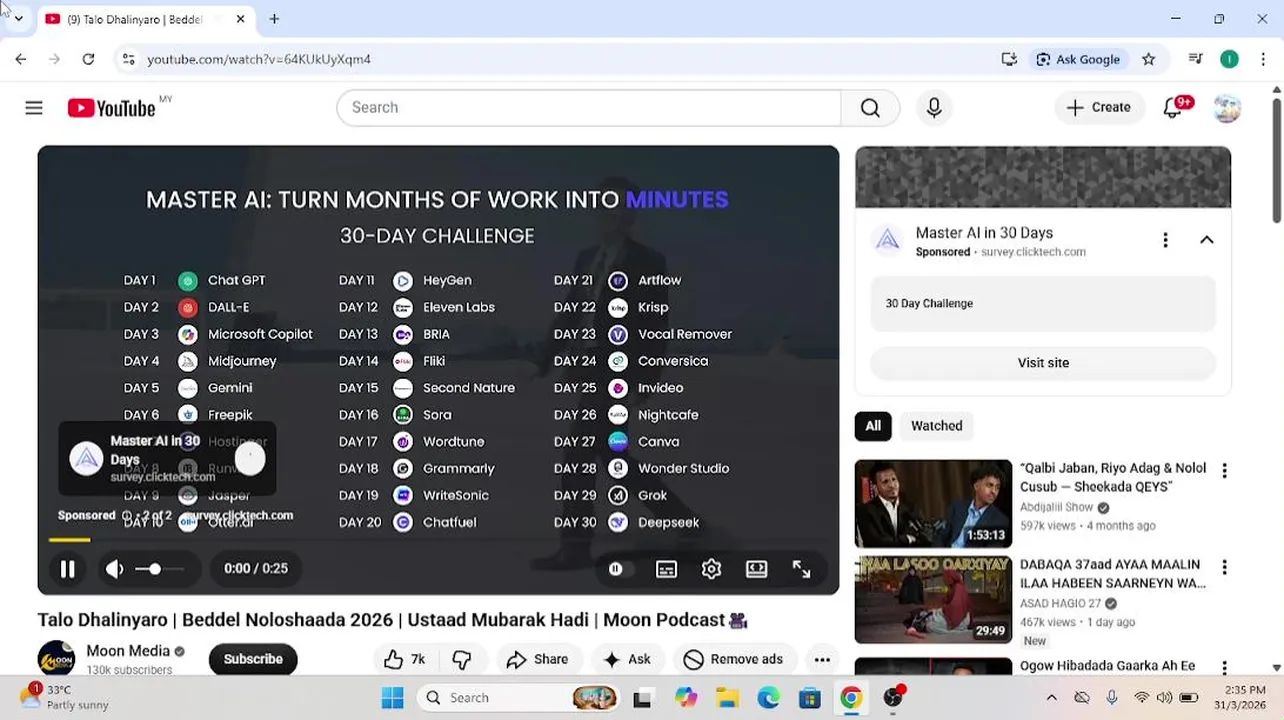
Task: Like the video with thumbs up
Action: 405,659
